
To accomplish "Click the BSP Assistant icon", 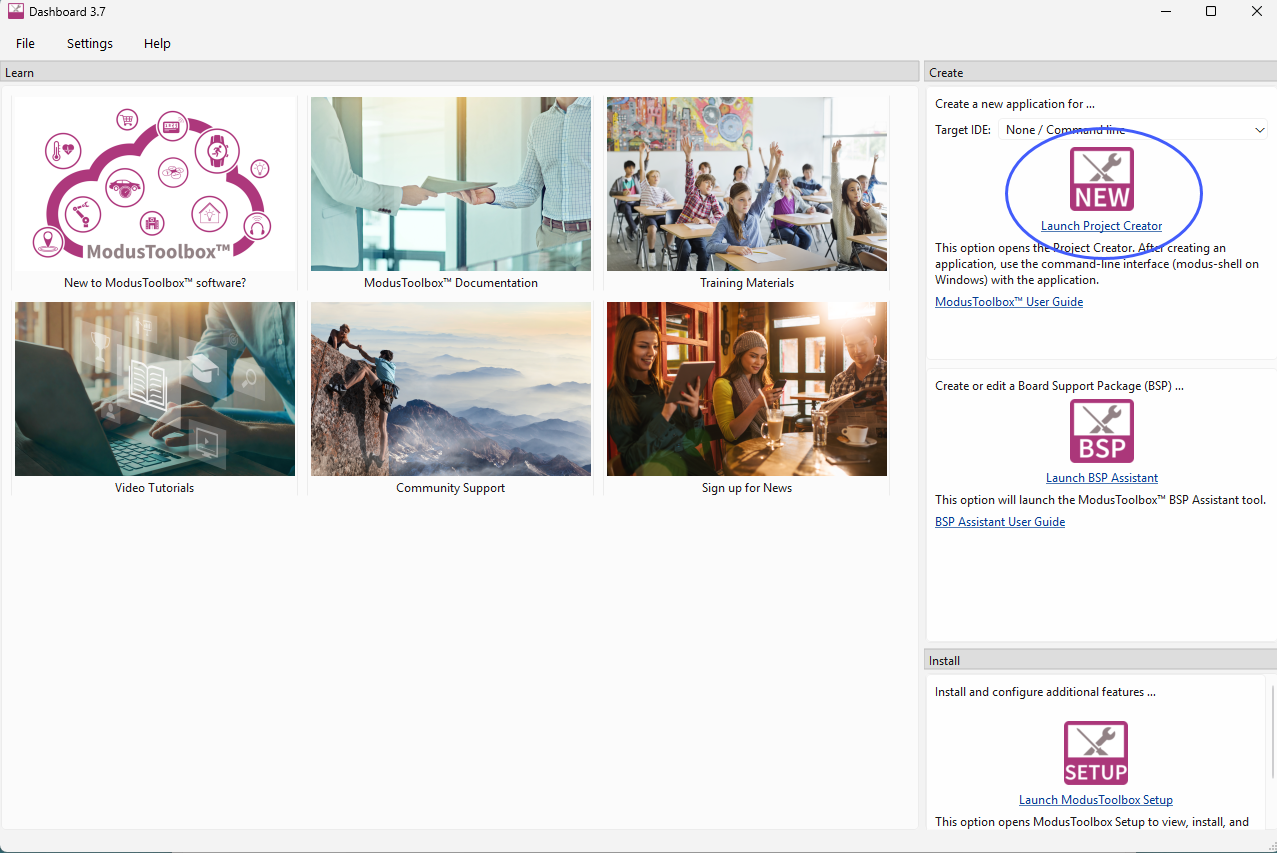I will pyautogui.click(x=1101, y=431).
